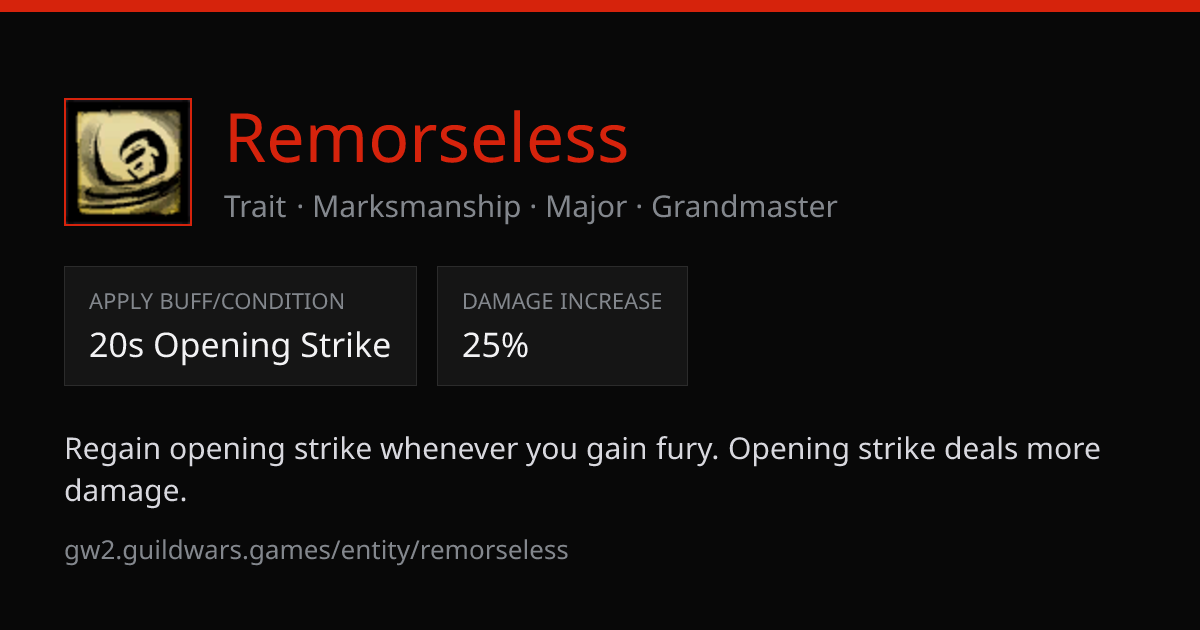The height and width of the screenshot is (630, 1200).
Task: Open the gw2.guildwars.games/entity/remorseless URL
Action: 316,550
